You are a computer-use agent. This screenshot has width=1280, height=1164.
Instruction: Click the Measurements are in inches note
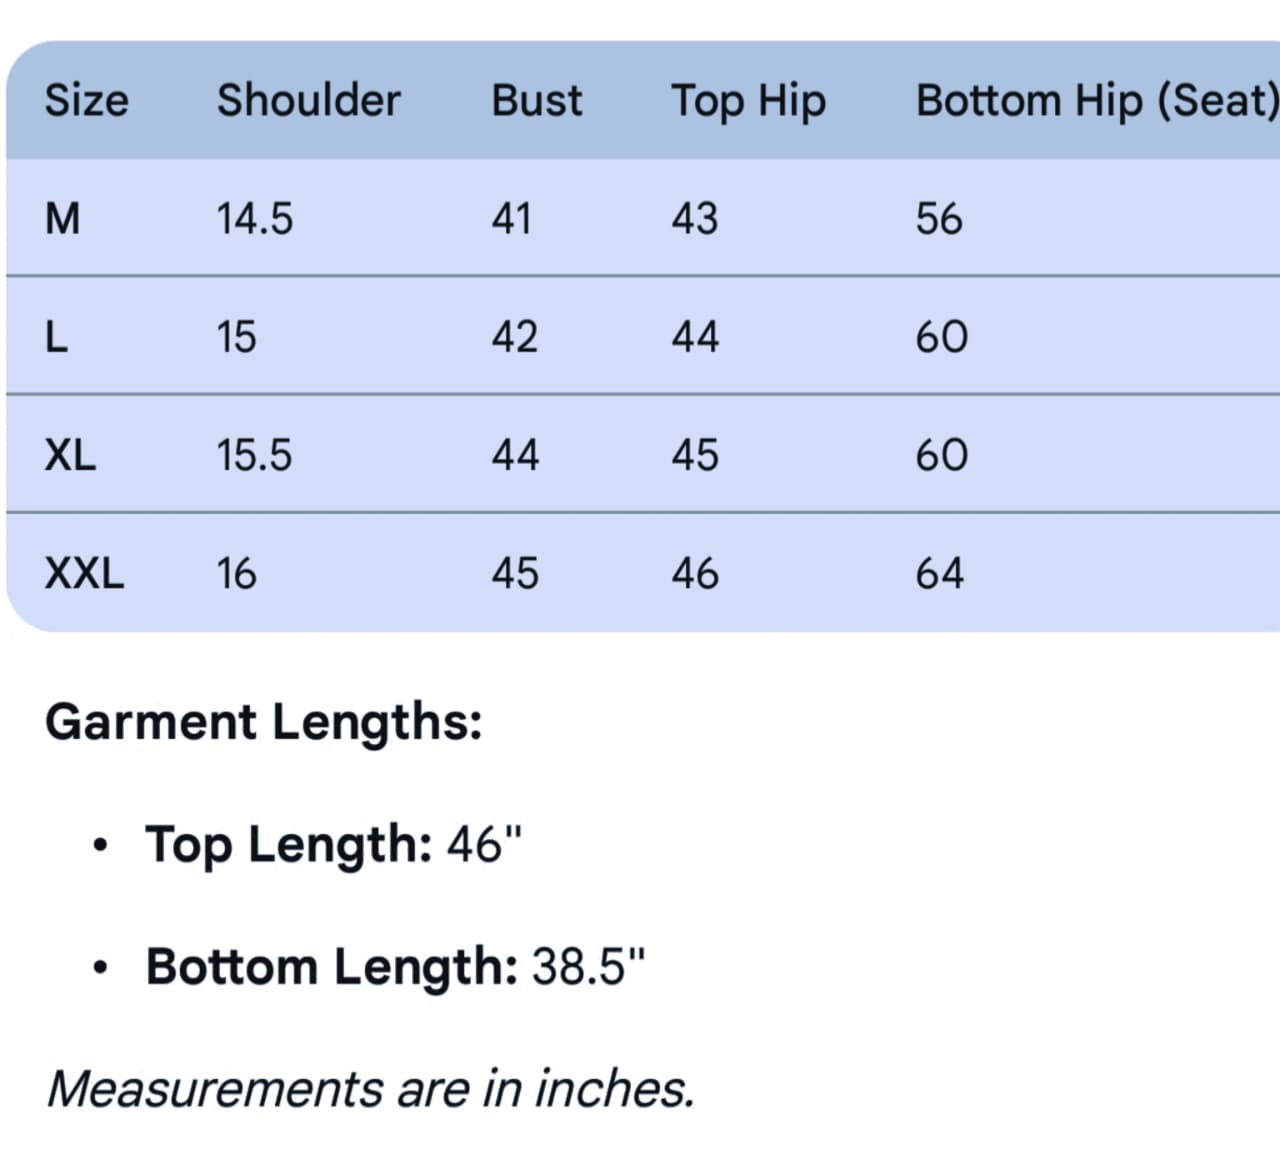[x=371, y=1088]
